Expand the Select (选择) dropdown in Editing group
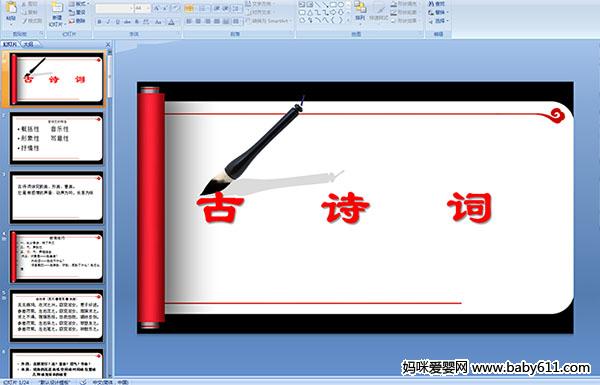The image size is (600, 385). (439, 21)
